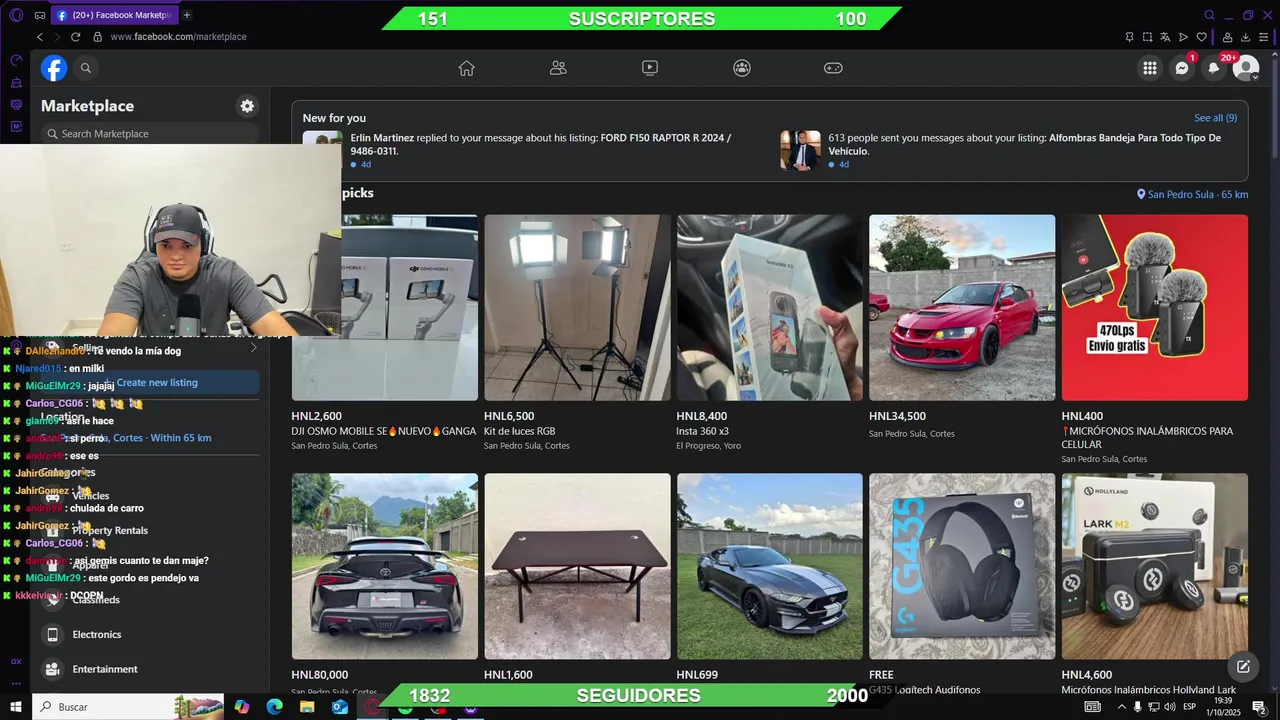
Task: Click the Buscar taskbar search box
Action: [128, 707]
